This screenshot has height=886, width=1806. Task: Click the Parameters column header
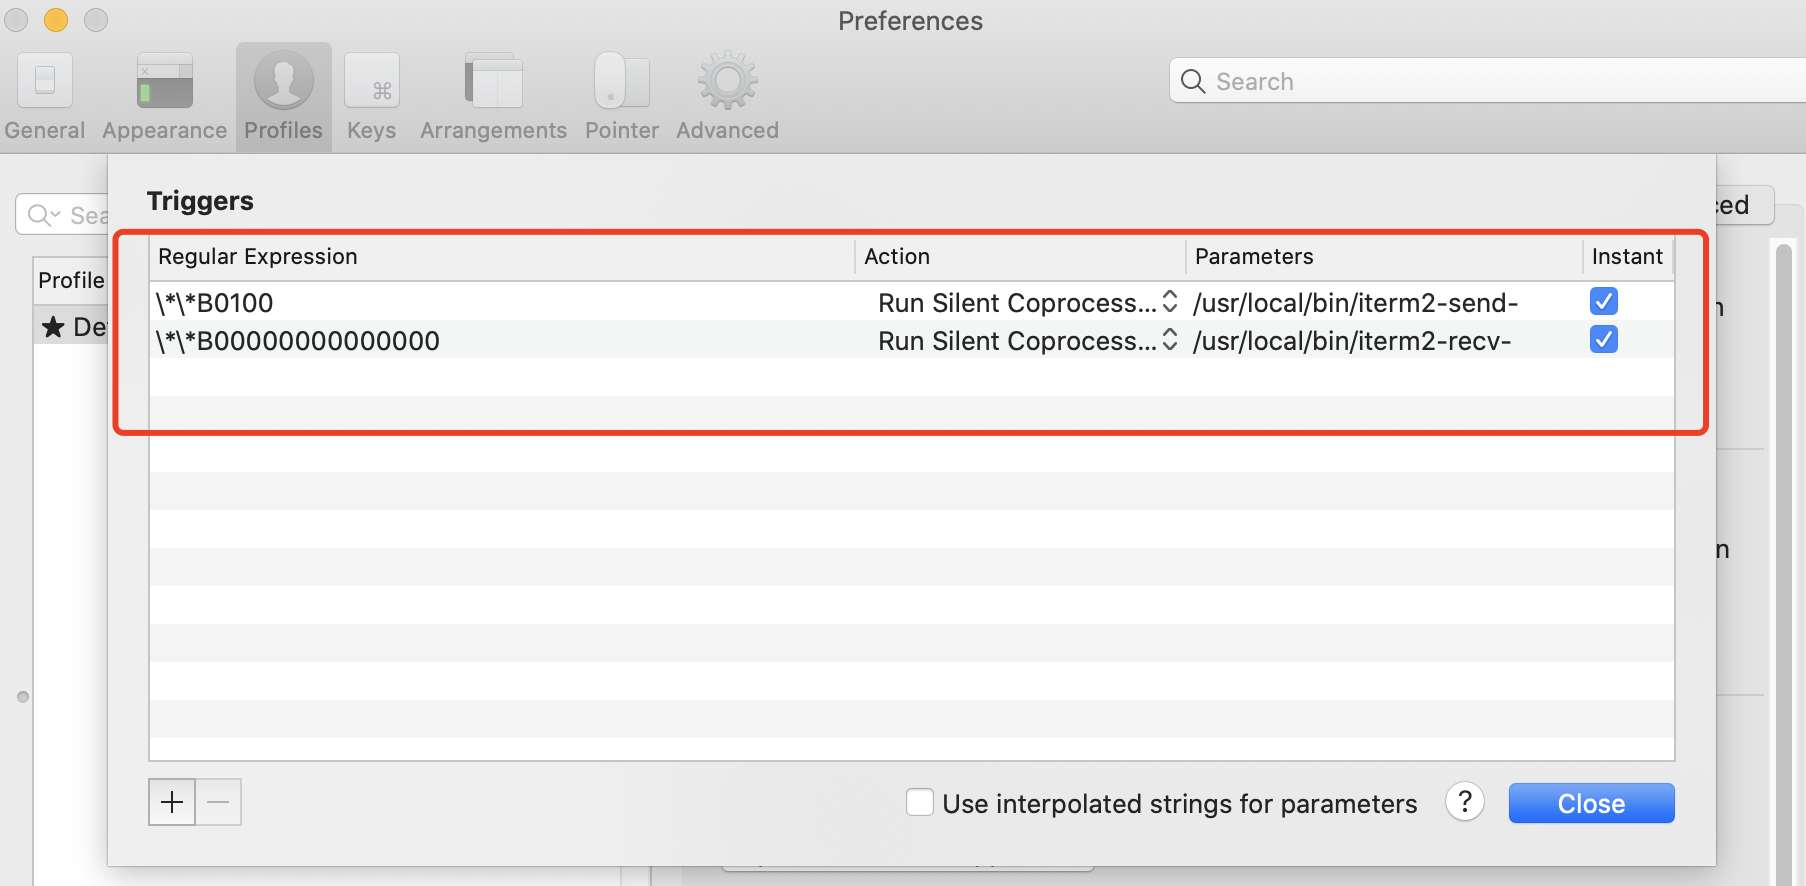[1385, 257]
